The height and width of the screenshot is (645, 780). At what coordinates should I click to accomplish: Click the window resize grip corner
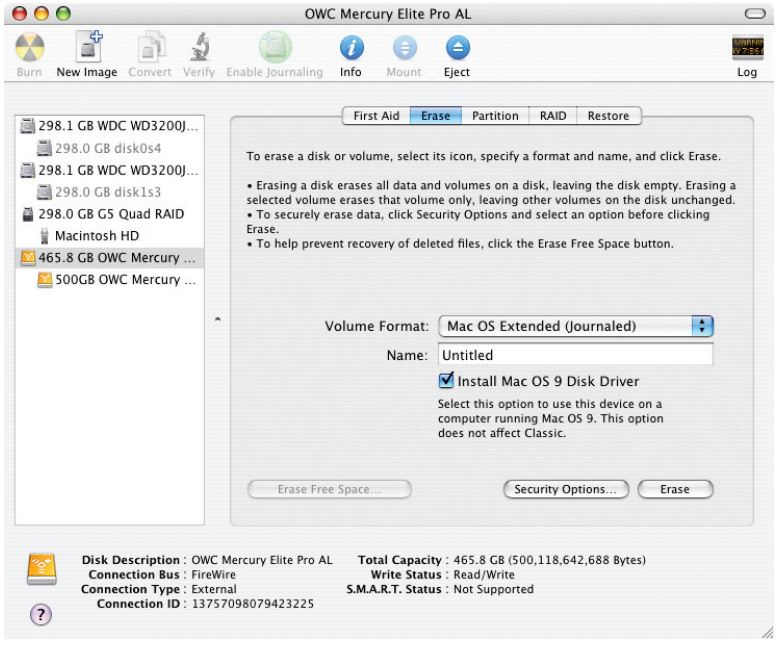tap(768, 632)
